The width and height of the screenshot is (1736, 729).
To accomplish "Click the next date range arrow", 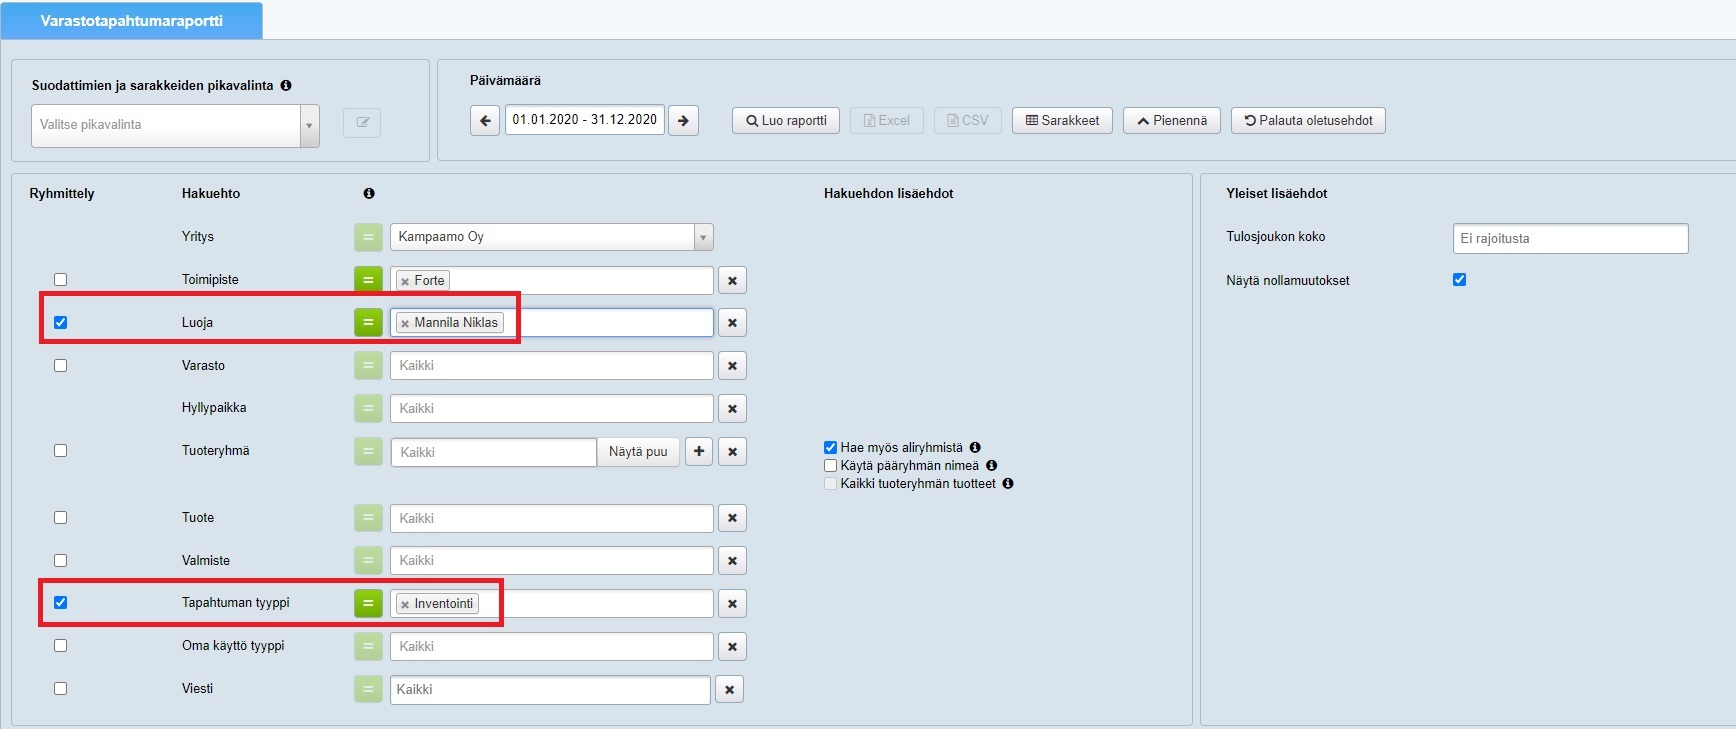I will click(683, 121).
